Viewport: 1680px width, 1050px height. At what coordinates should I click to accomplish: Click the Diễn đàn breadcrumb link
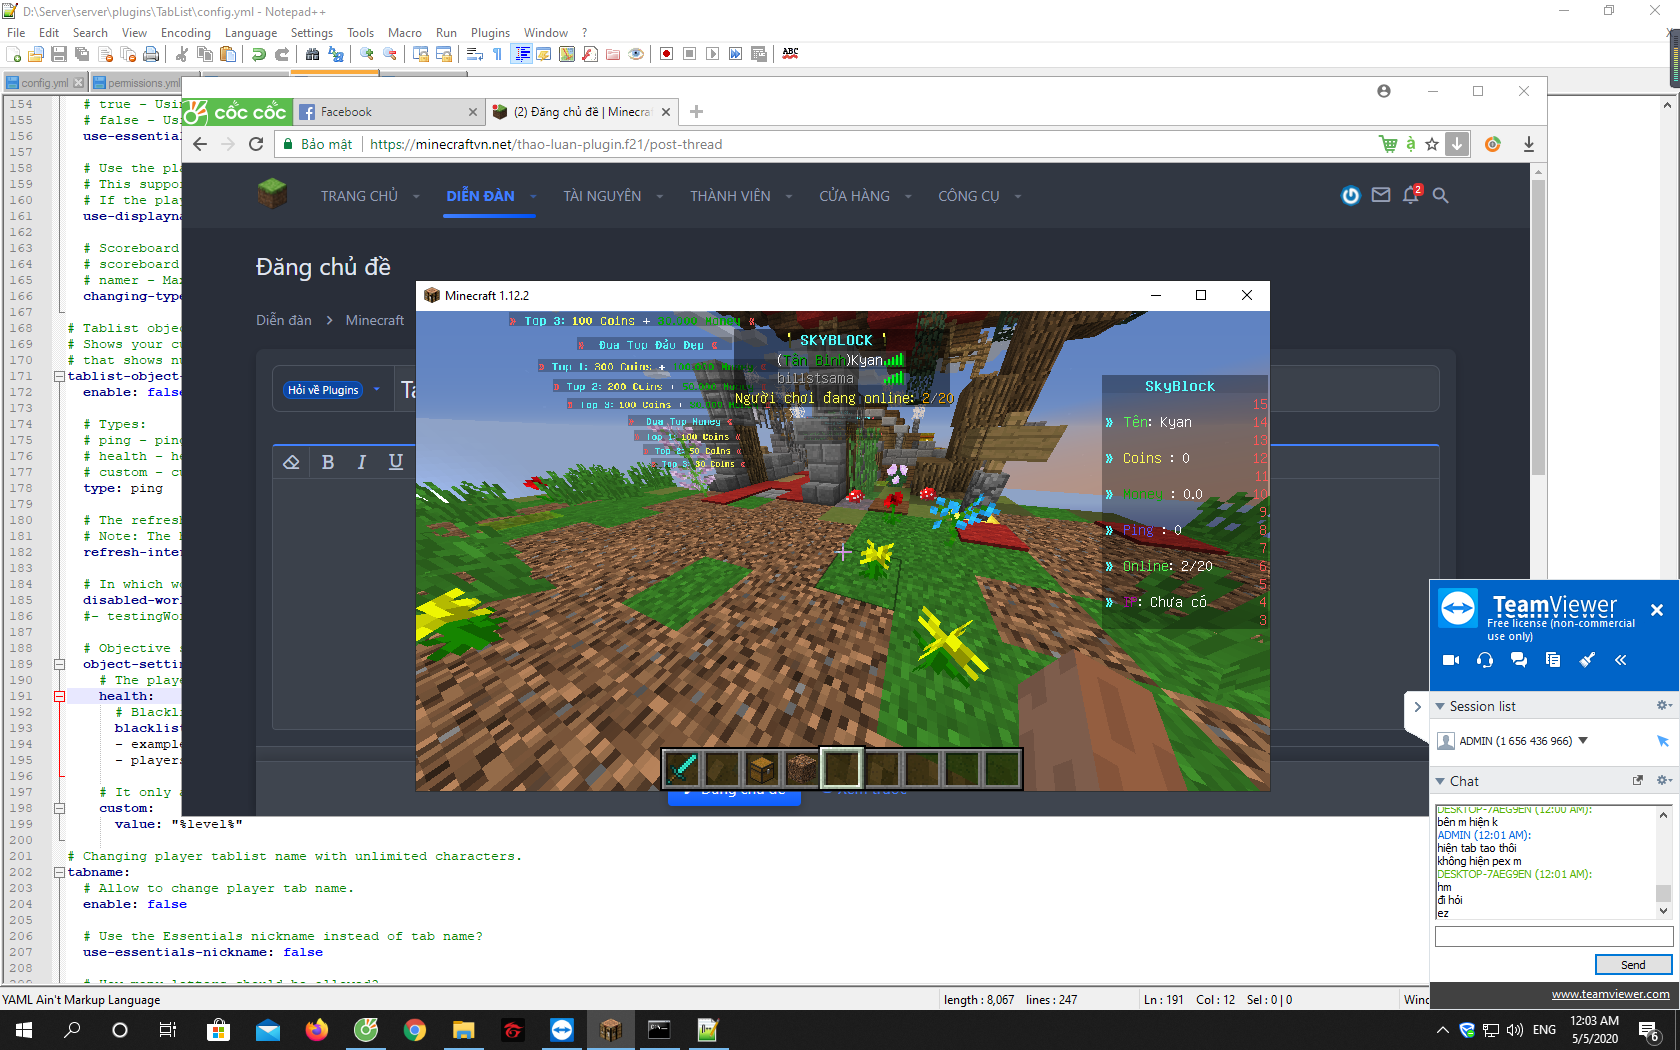284,320
